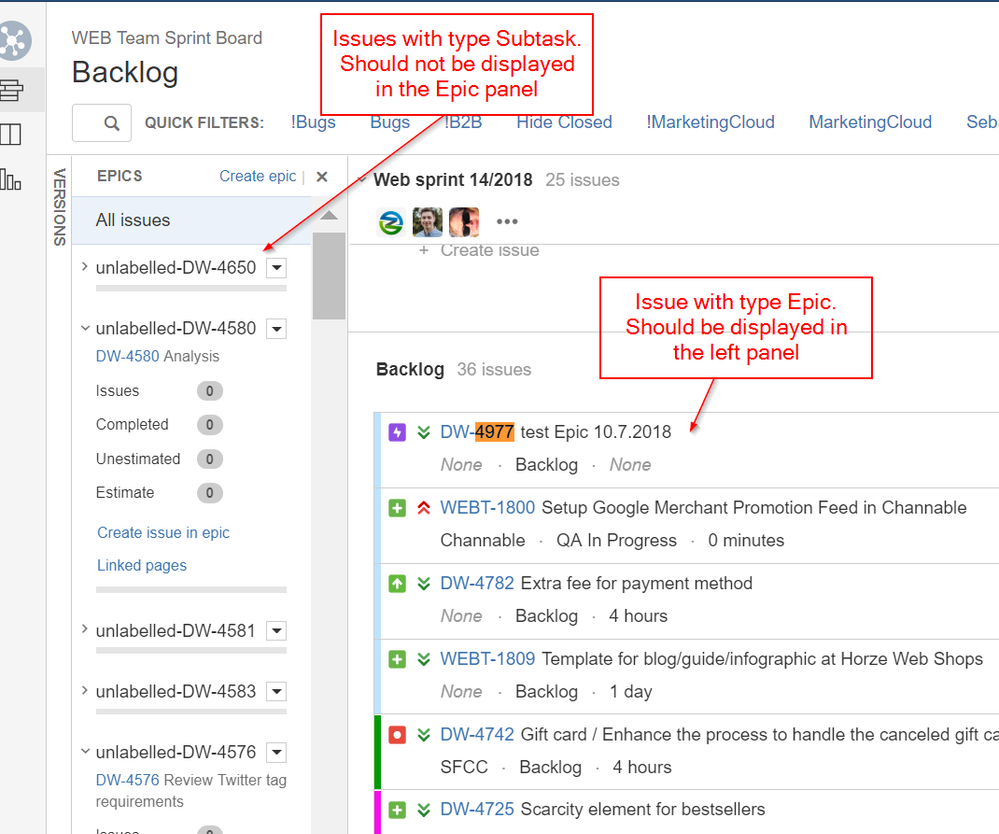Open the DW-4576 epic link
The width and height of the screenshot is (999, 834).
click(x=127, y=780)
